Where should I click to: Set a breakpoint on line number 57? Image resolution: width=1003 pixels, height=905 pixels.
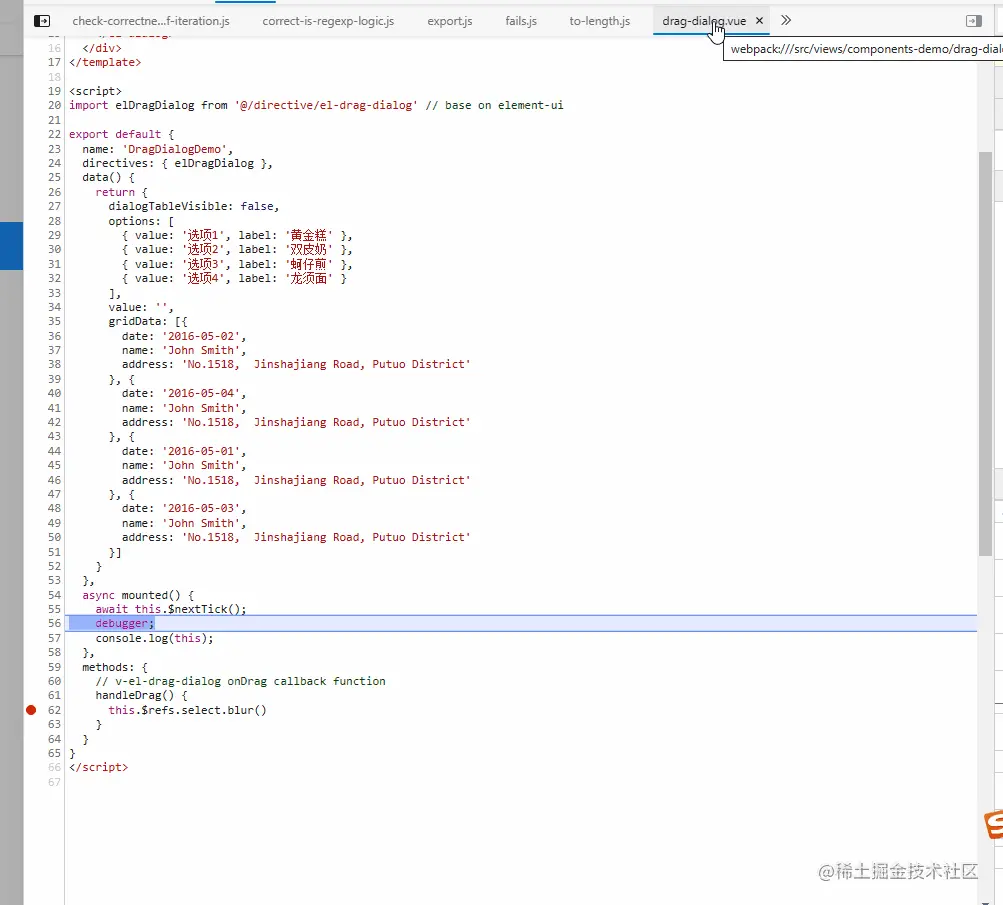54,638
